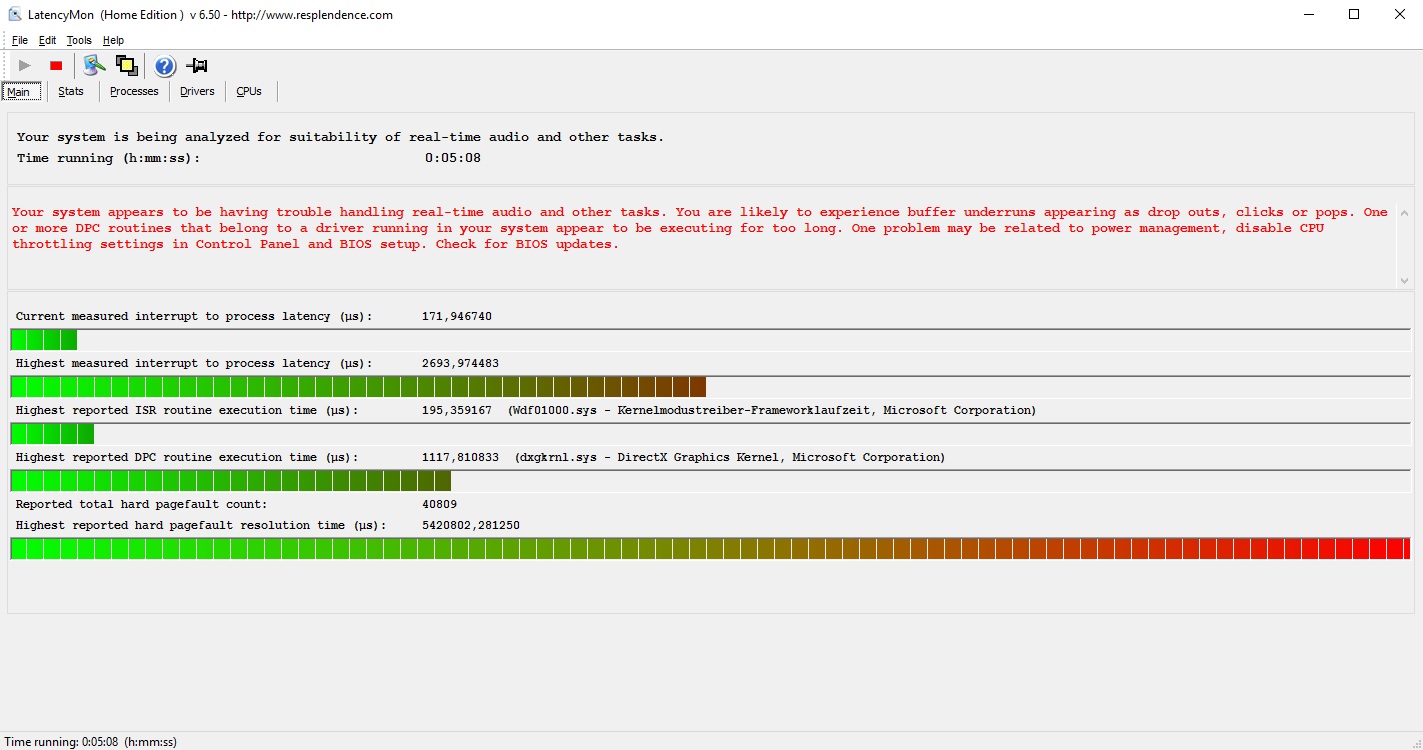Click the hard pagefault resolution time bar

tap(711, 549)
